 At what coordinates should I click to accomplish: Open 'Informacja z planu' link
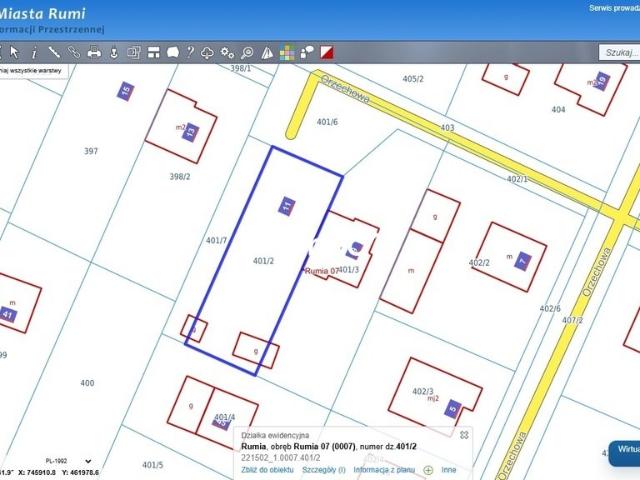pos(384,470)
